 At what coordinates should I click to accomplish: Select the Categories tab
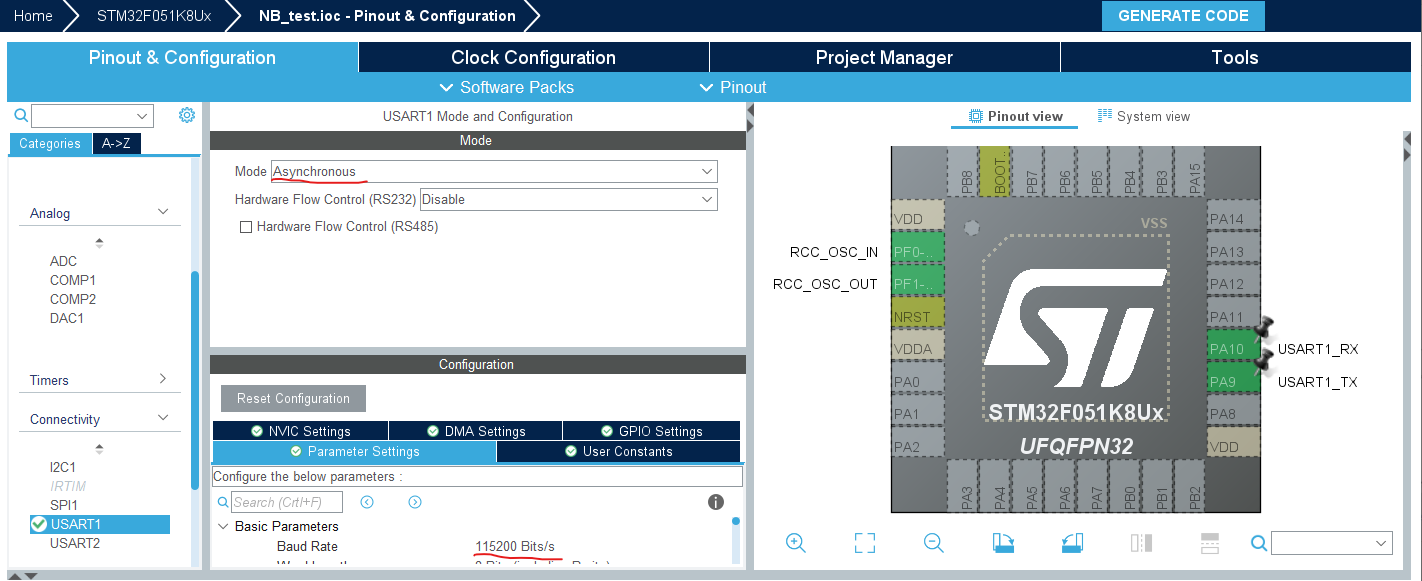(x=50, y=144)
